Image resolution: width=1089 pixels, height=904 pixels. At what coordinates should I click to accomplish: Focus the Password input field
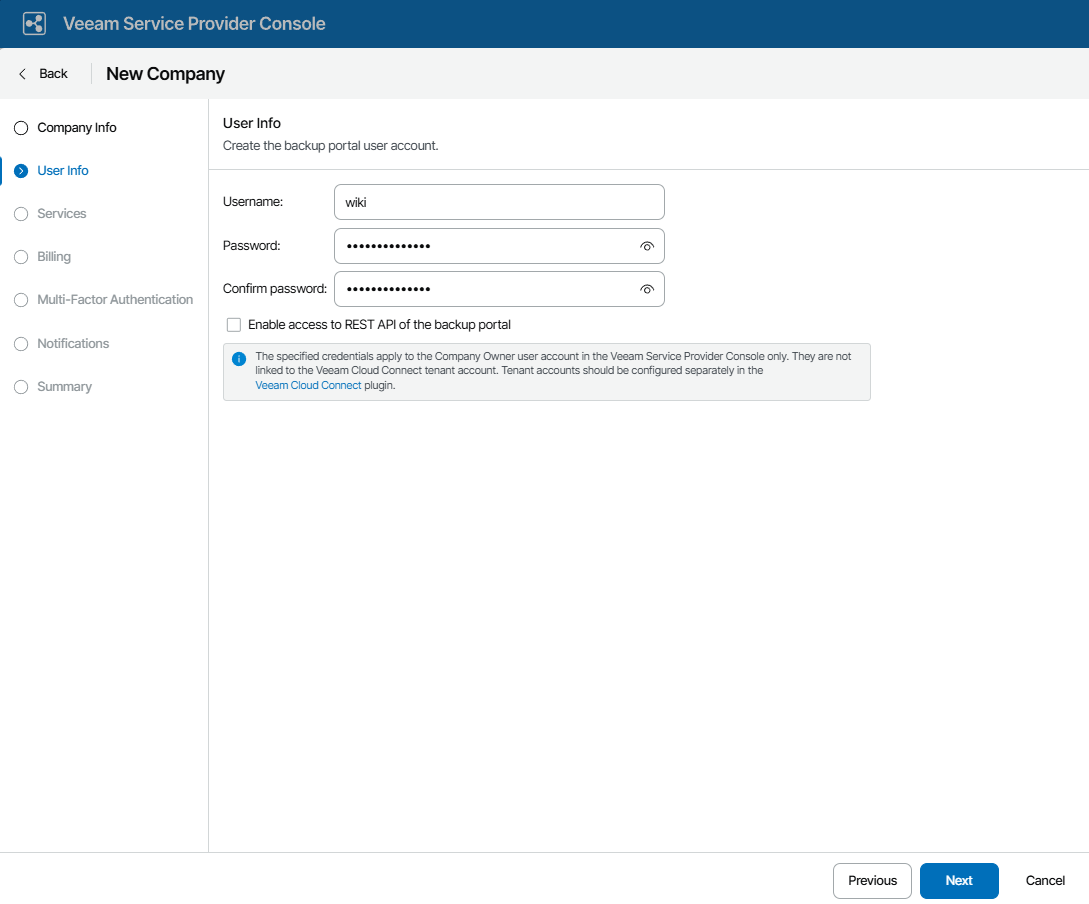485,246
